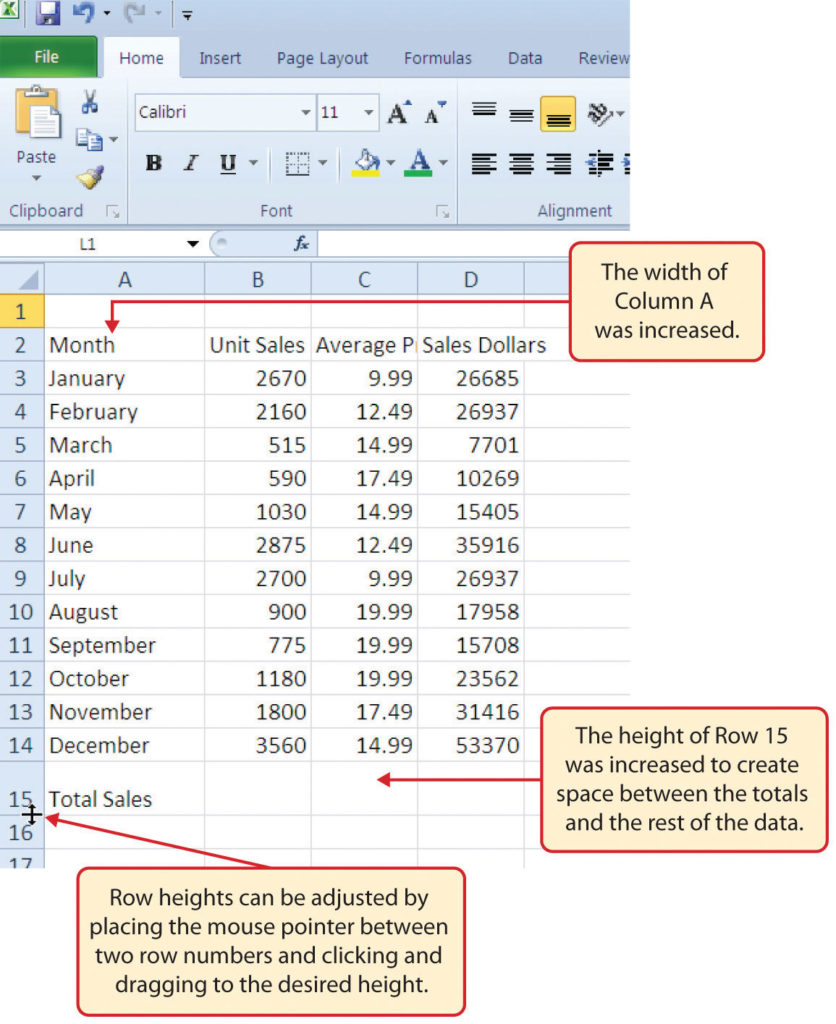Toggle Center text alignment
836x1024 pixels.
(x=521, y=163)
